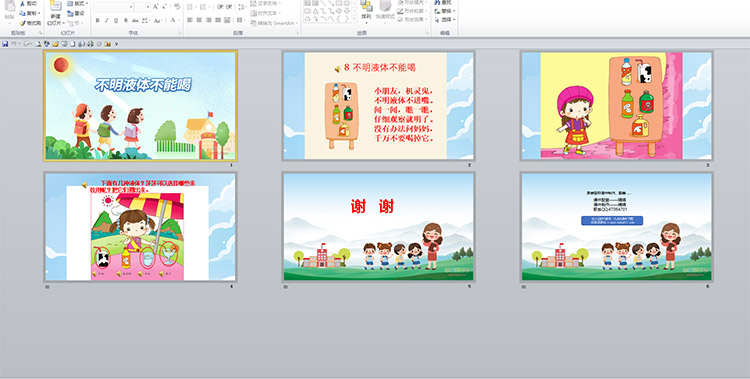Open the font name combo box
This screenshot has width=750, height=379.
tap(113, 7)
